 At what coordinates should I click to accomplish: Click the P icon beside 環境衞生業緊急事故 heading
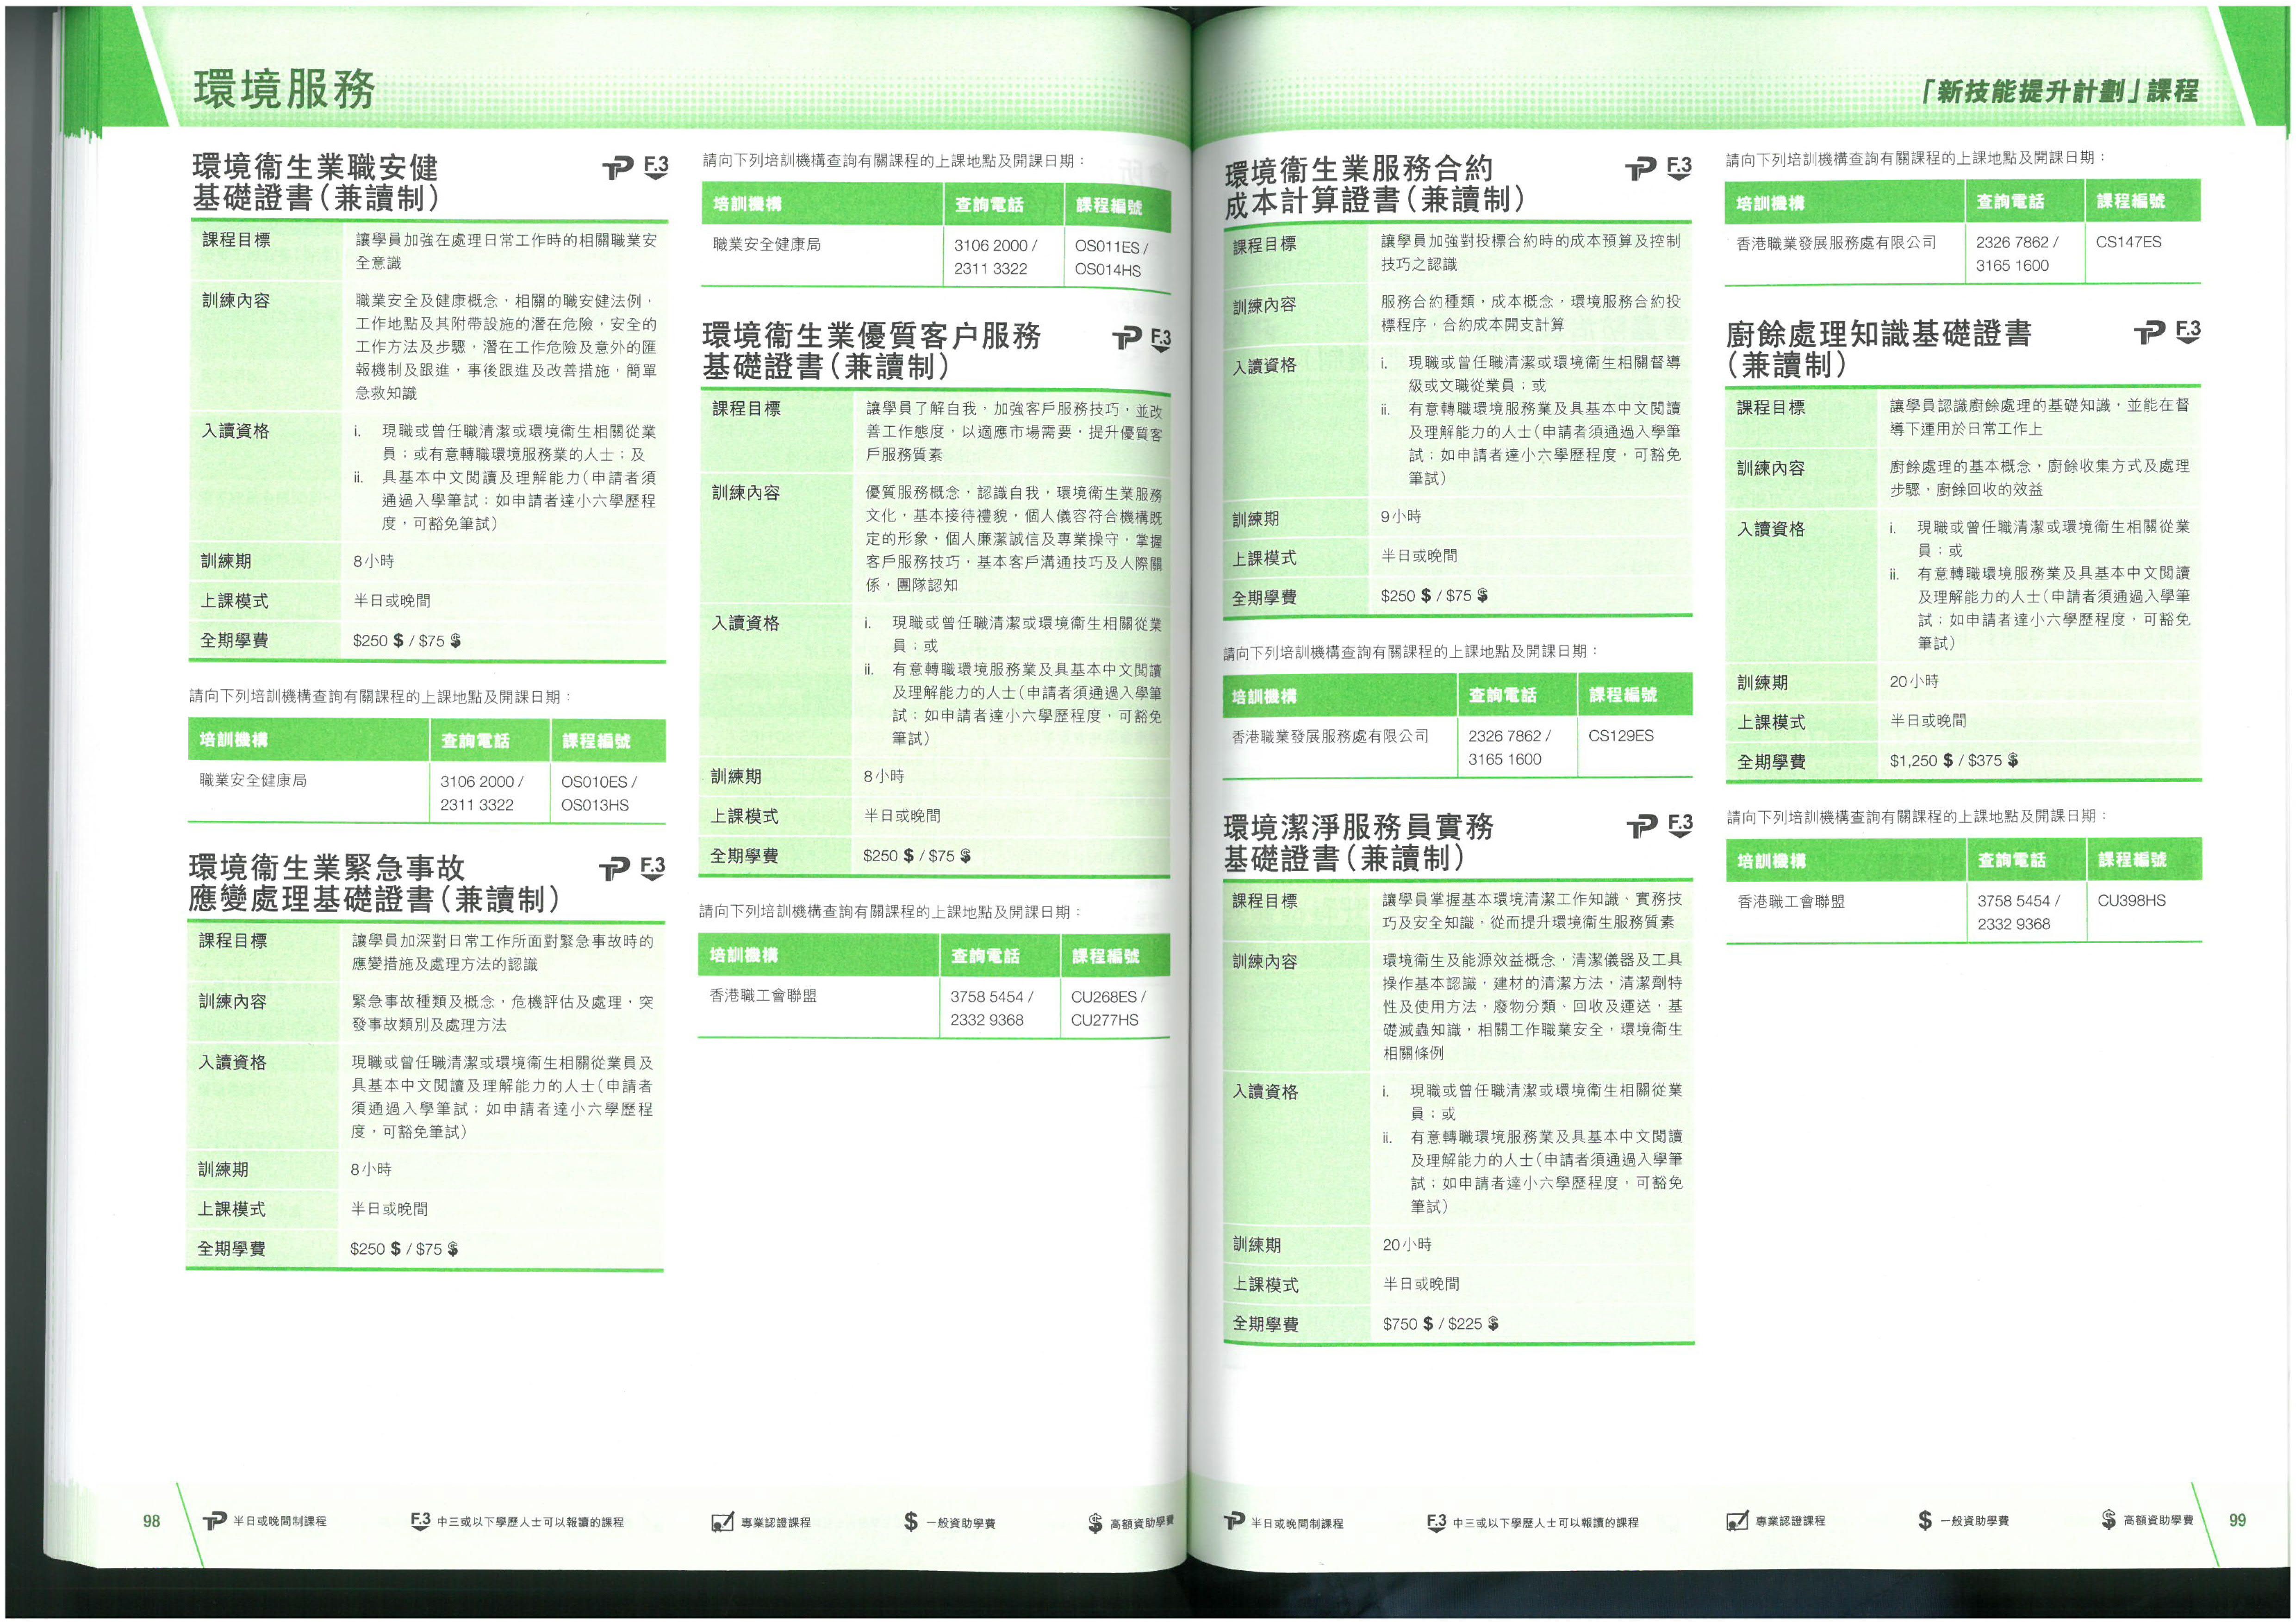(x=614, y=869)
